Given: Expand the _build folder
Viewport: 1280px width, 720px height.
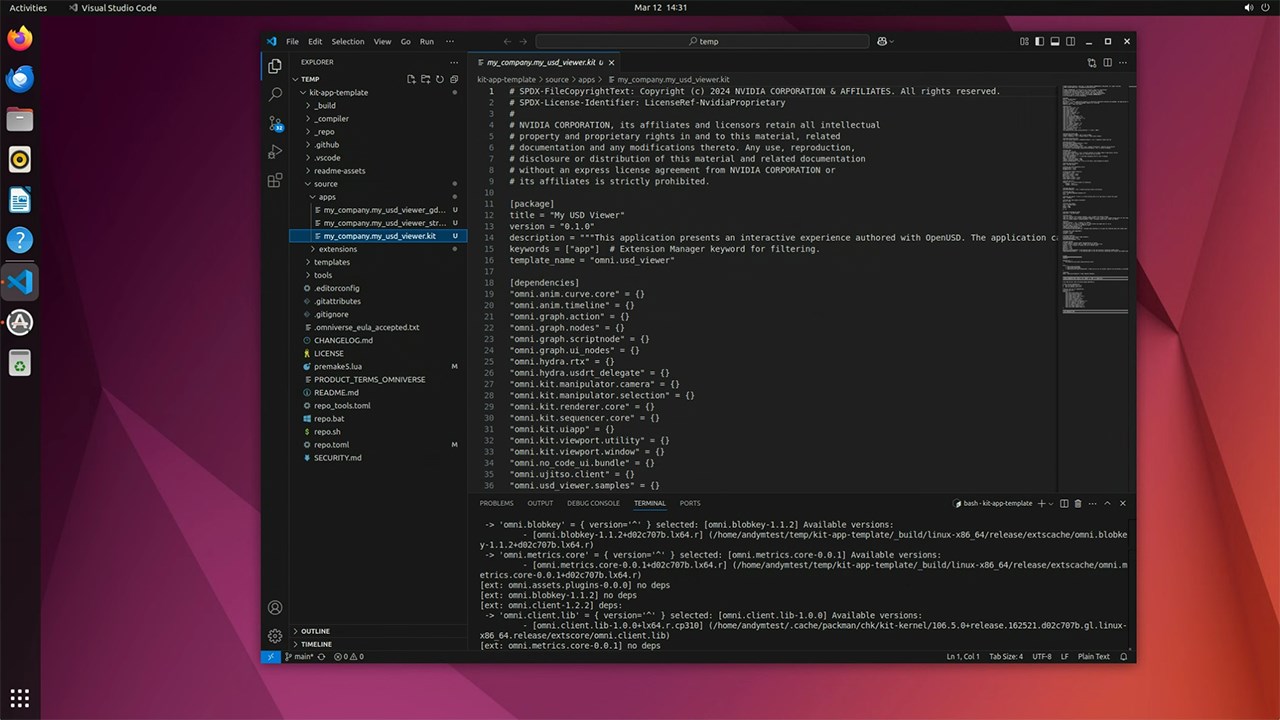Looking at the screenshot, I should 307,105.
